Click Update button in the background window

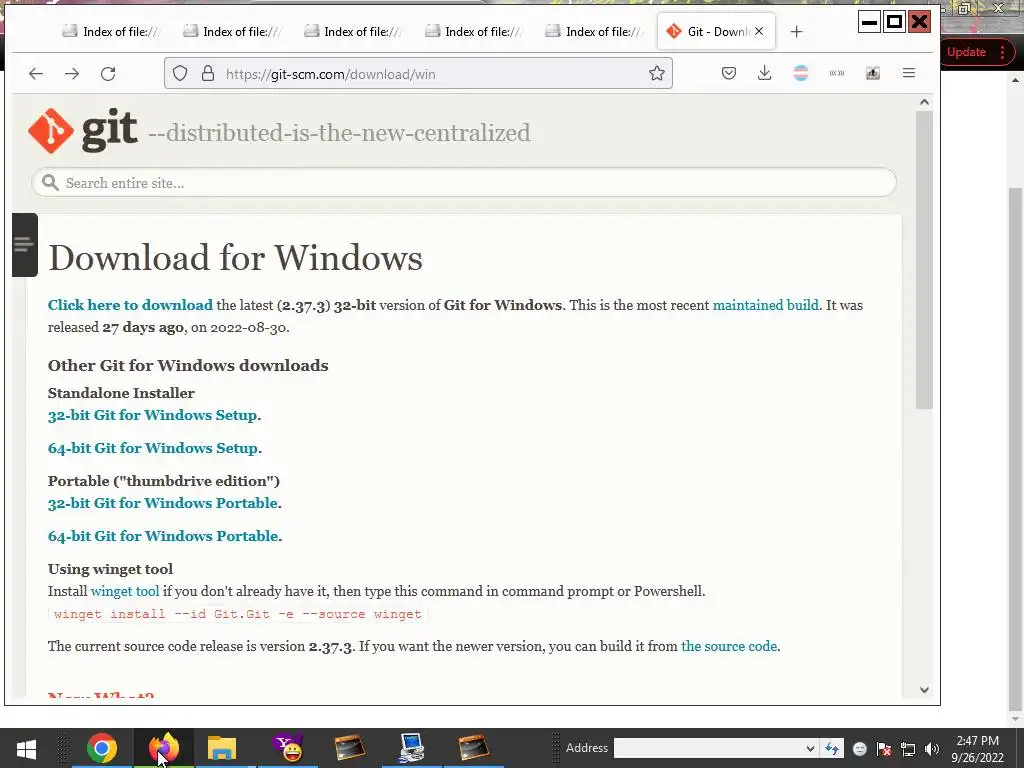tap(966, 52)
